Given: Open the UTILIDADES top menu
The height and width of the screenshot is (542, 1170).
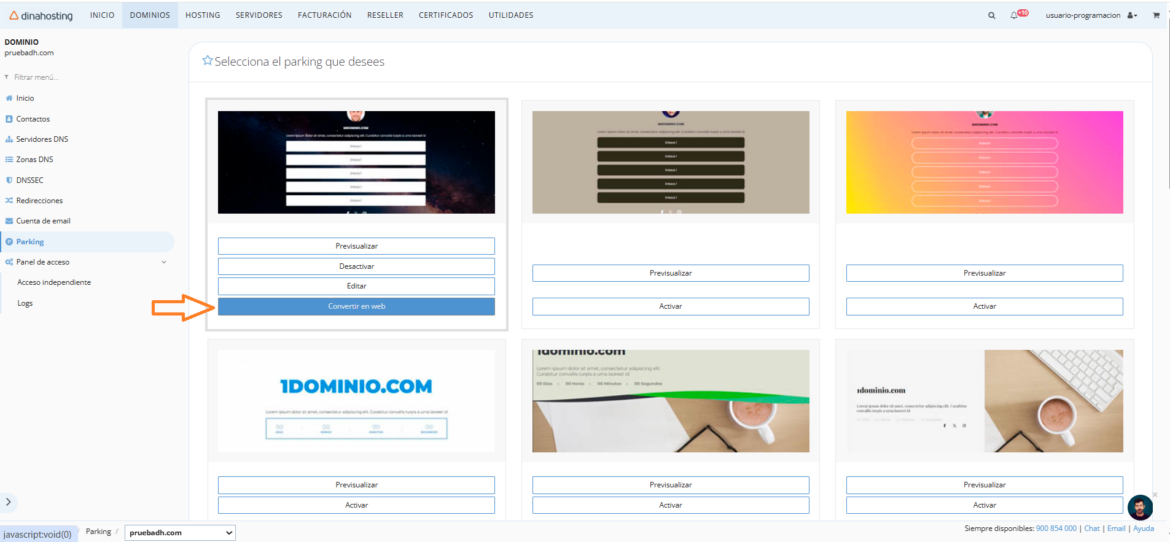Looking at the screenshot, I should (x=511, y=15).
